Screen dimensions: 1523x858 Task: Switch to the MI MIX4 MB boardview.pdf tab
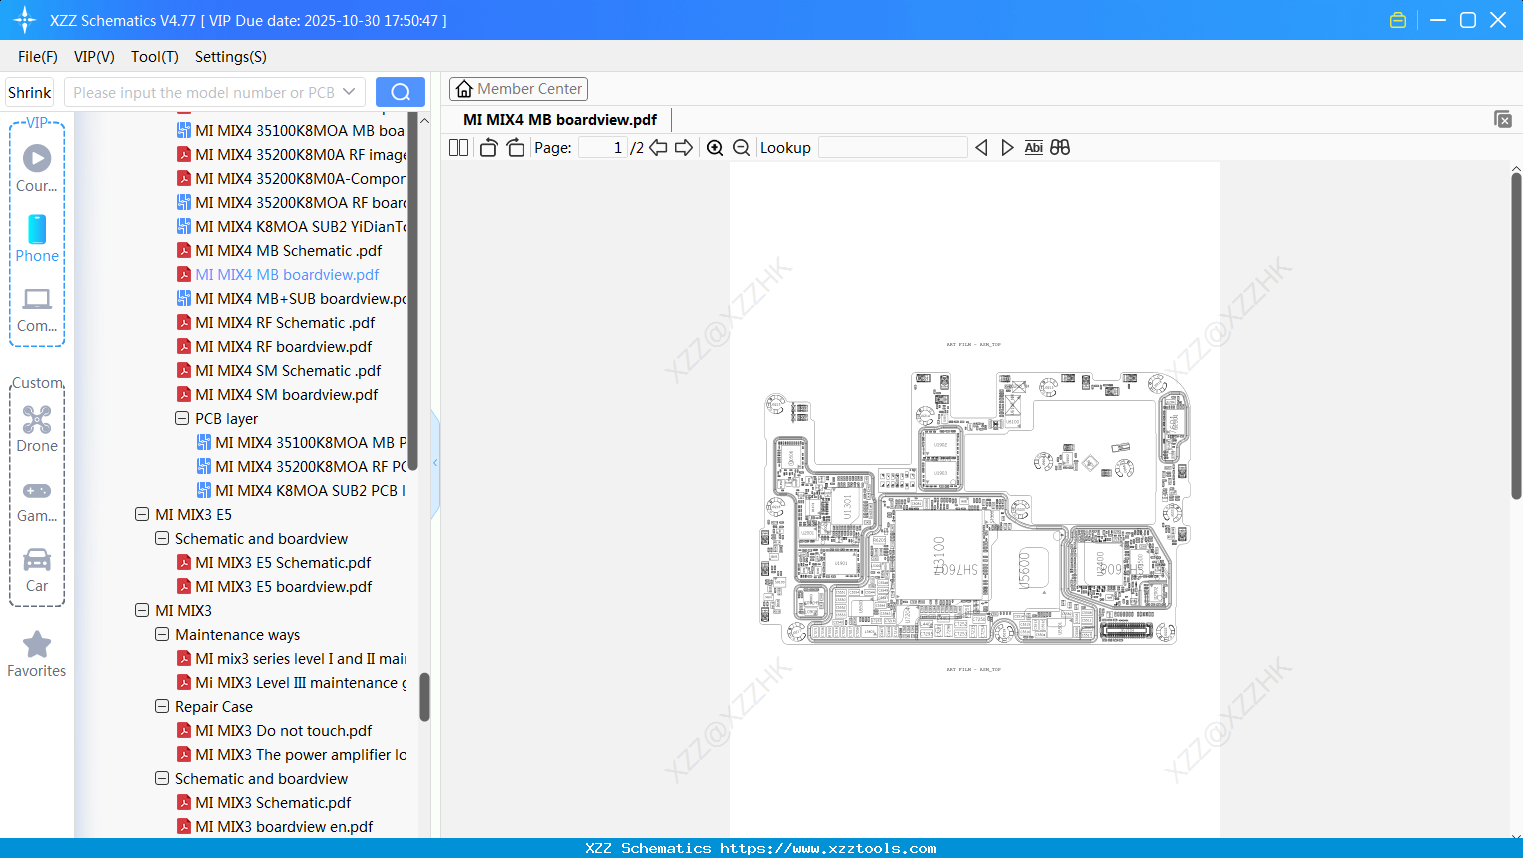coord(558,118)
